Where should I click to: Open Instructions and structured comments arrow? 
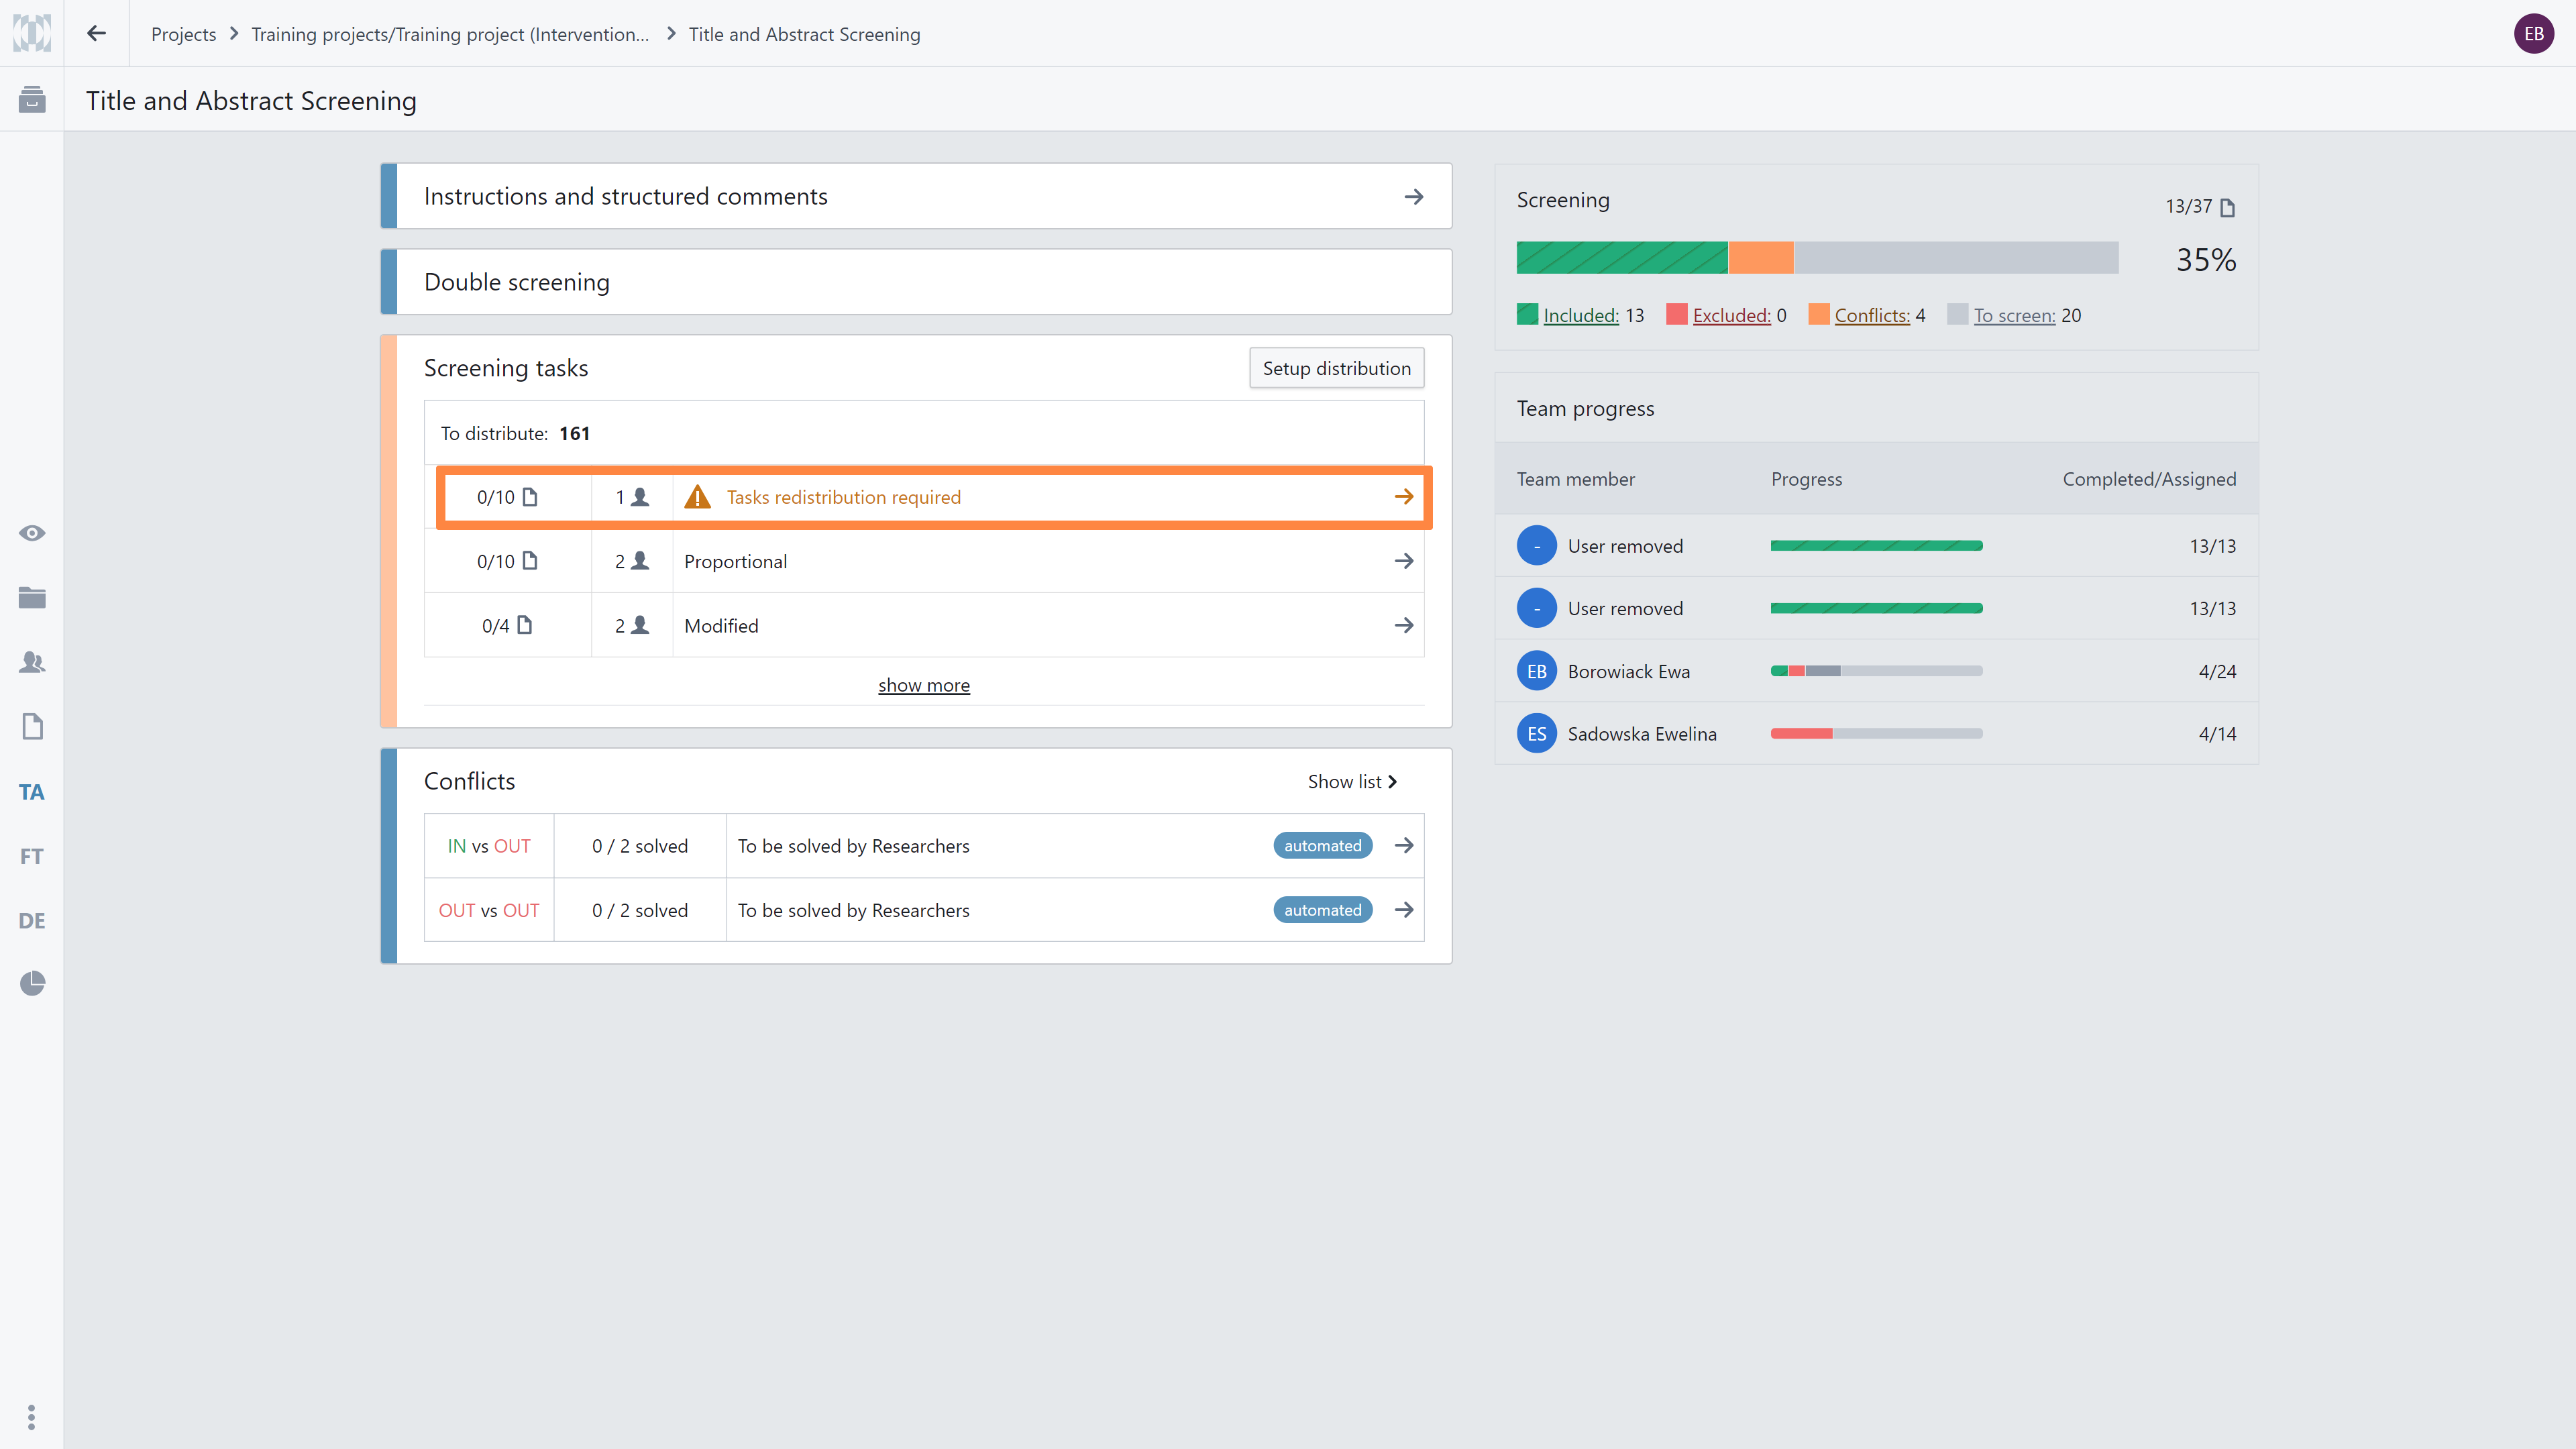click(x=1414, y=196)
